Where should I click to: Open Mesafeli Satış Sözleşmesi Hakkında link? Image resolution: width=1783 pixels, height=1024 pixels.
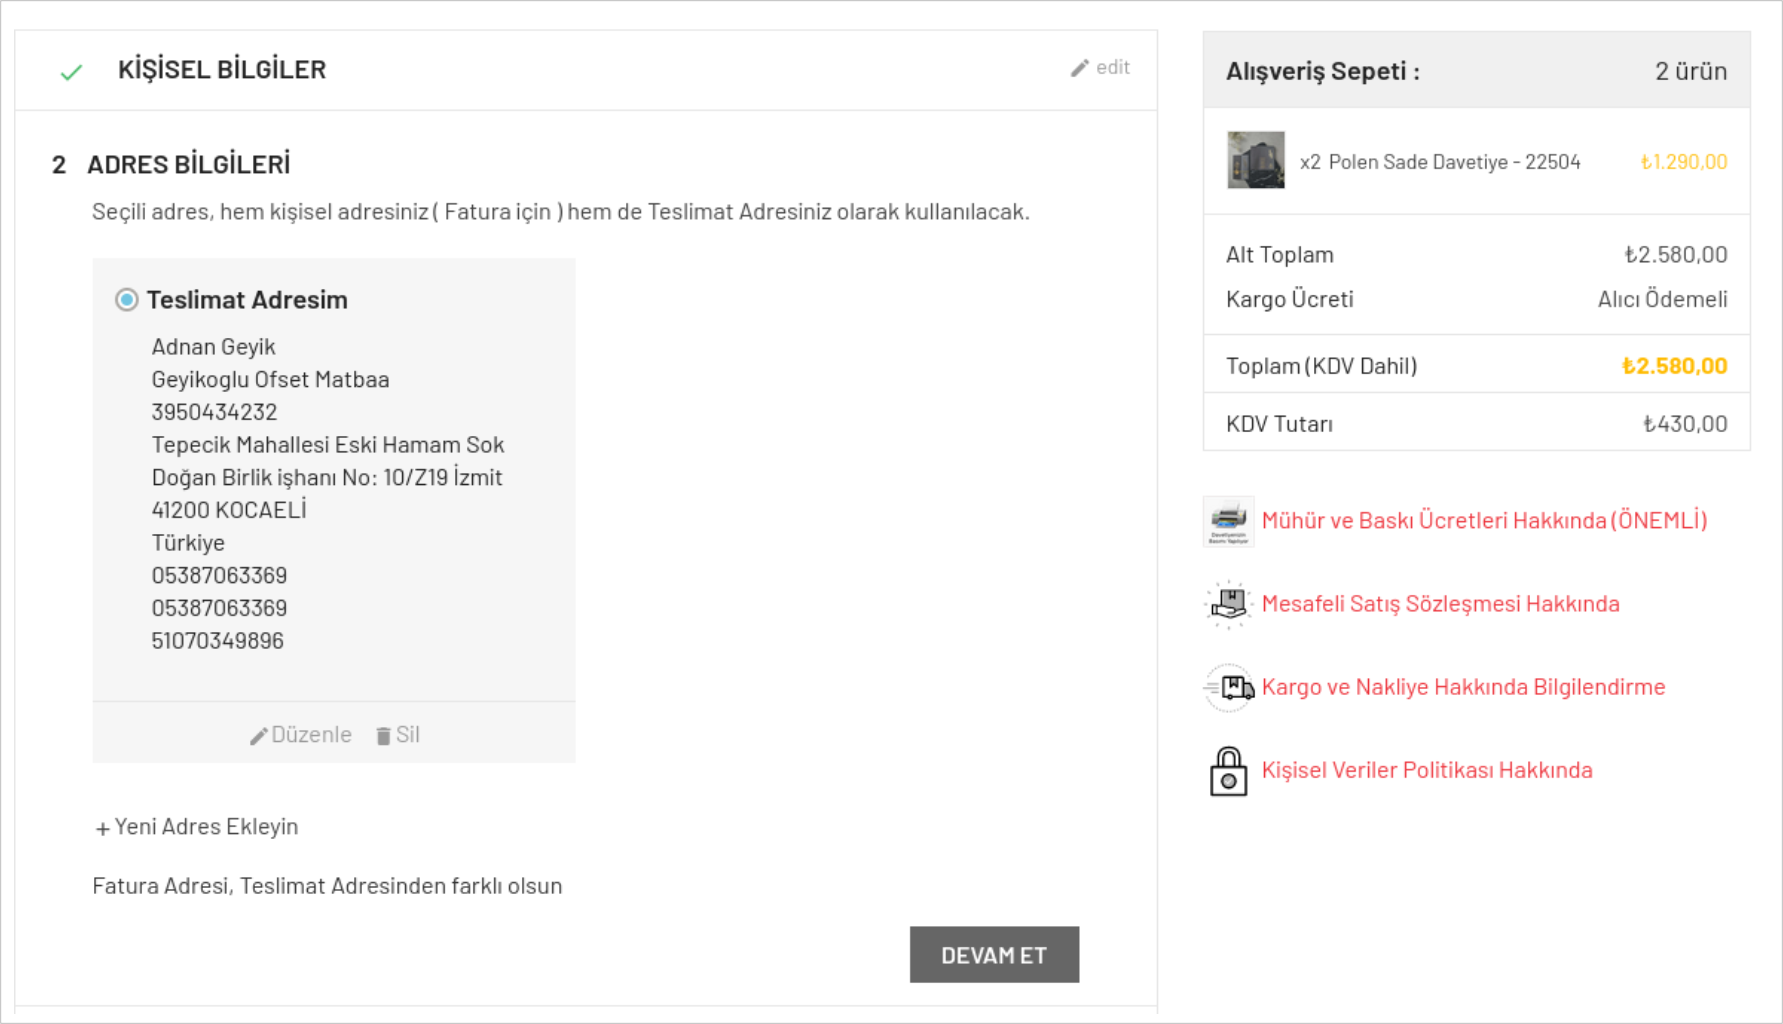(1440, 604)
